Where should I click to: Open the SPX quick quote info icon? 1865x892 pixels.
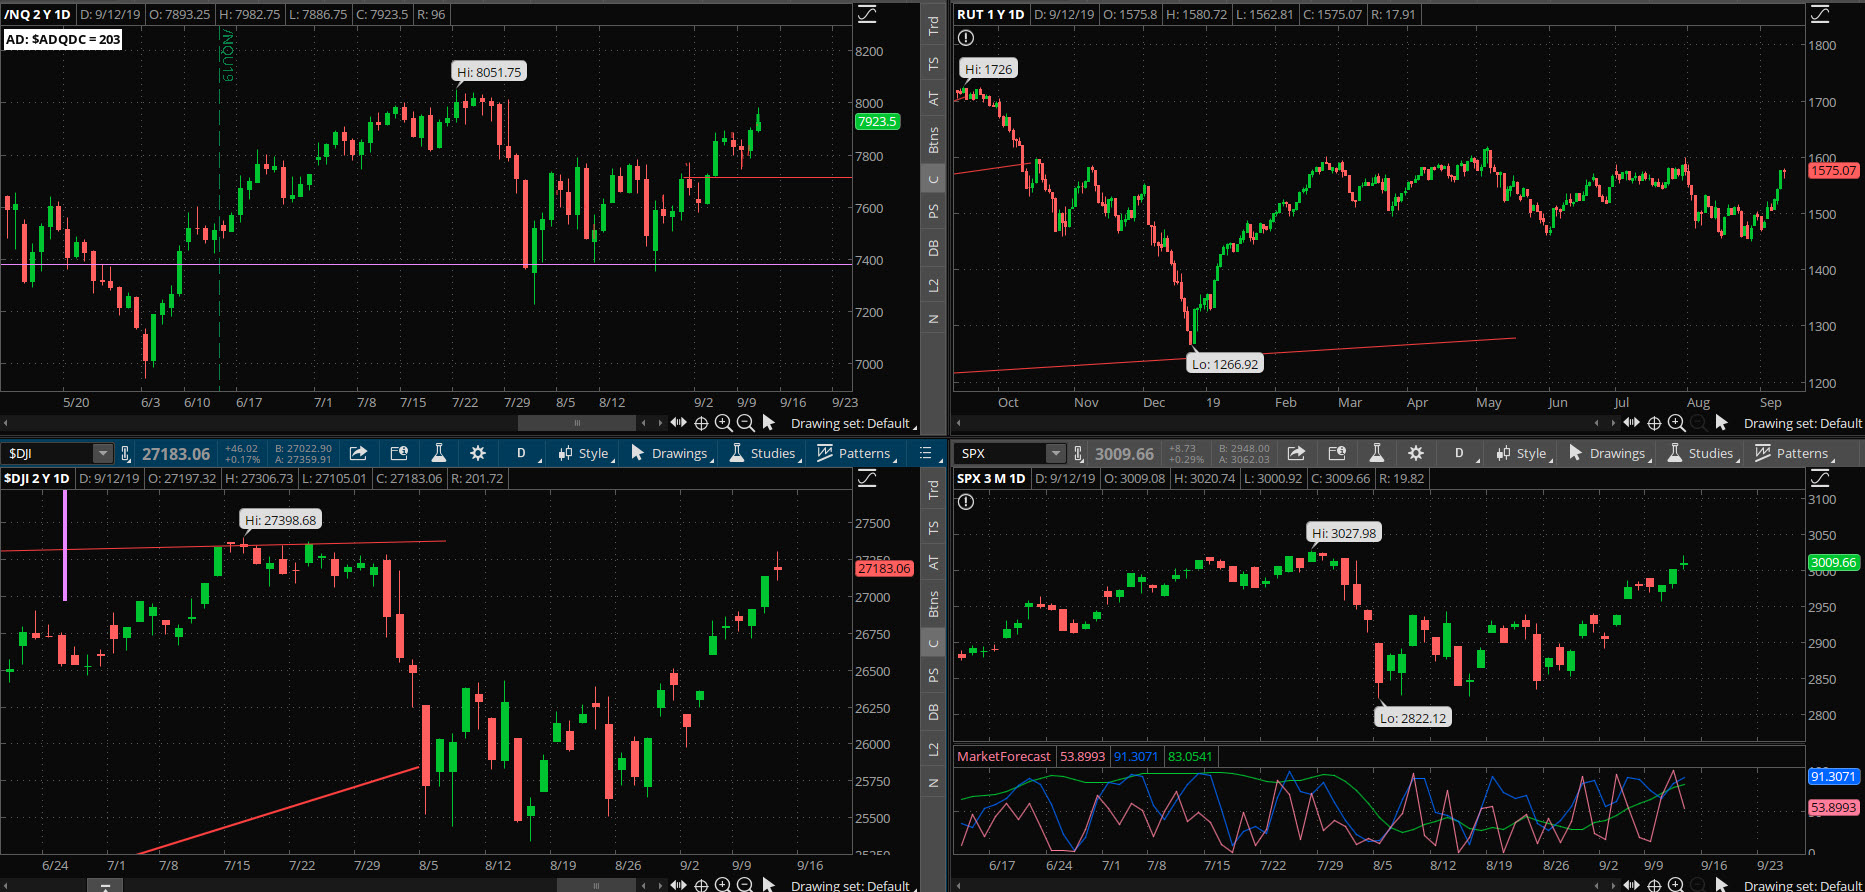tap(1336, 453)
